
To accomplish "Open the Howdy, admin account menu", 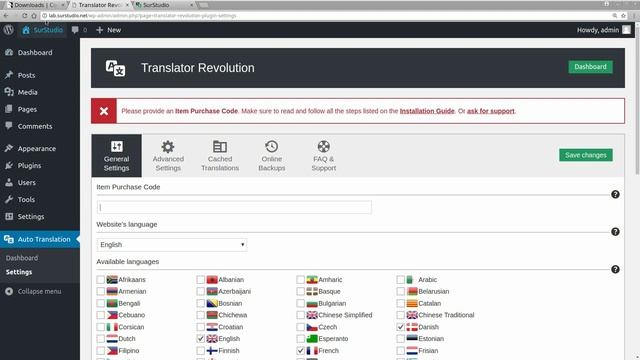I will click(x=604, y=30).
